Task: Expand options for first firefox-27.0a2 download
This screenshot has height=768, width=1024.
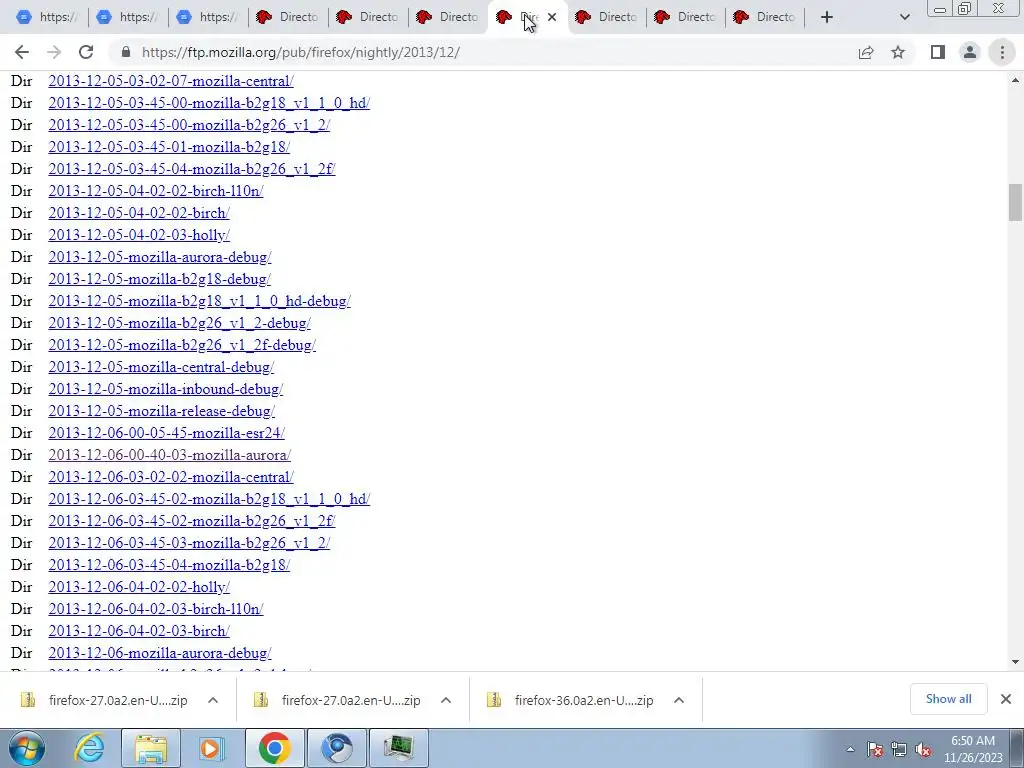Action: coord(213,700)
